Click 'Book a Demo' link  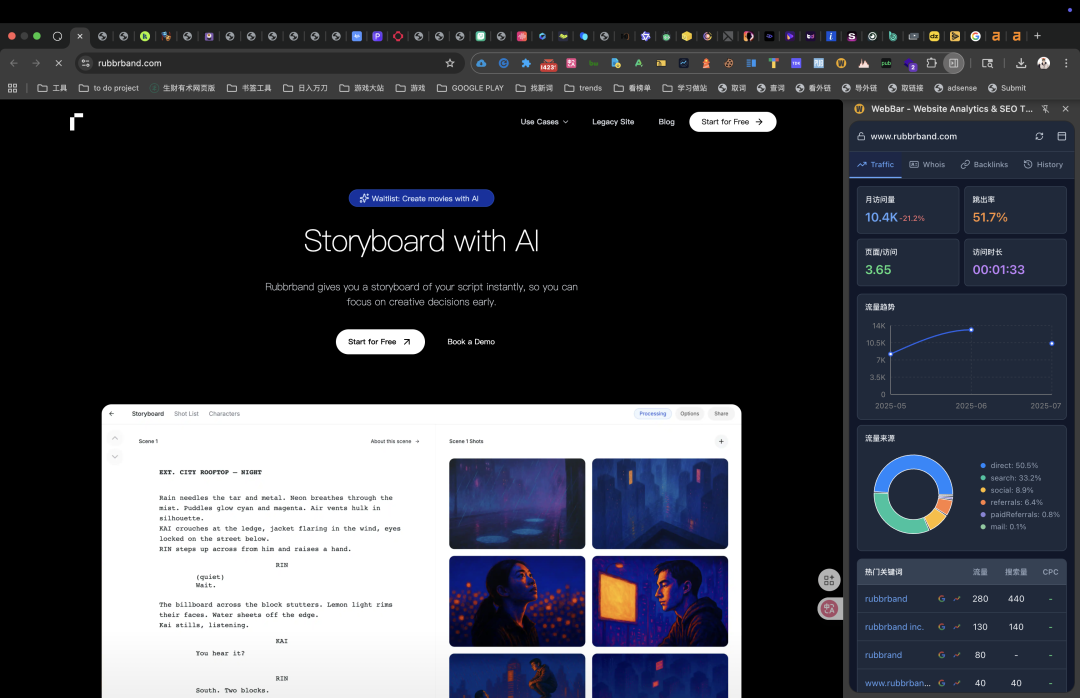471,342
